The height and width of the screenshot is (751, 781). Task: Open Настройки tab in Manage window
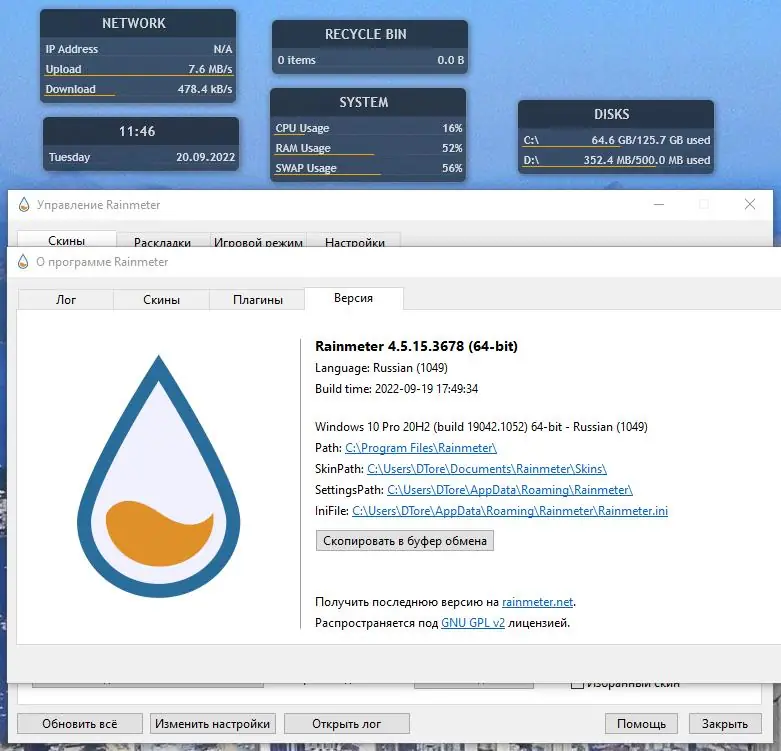click(x=355, y=242)
